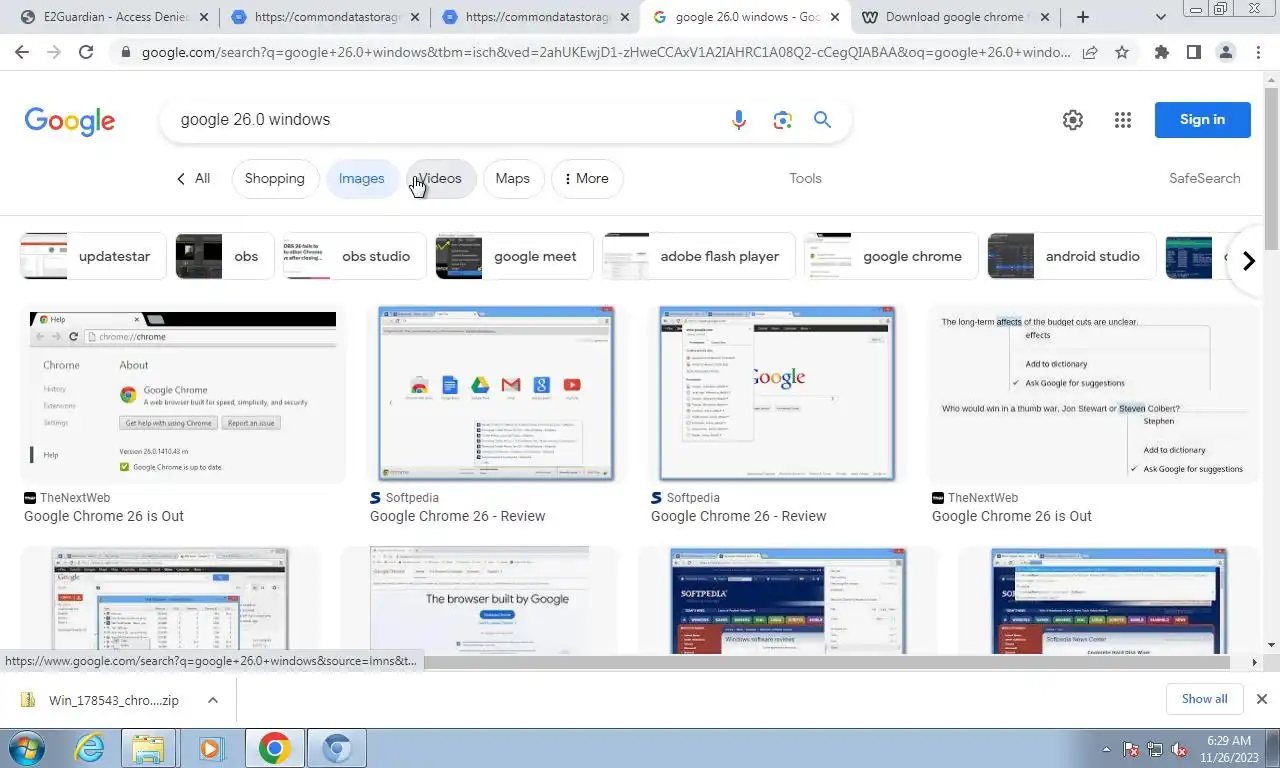
Task: Expand the More search filters menu
Action: (x=587, y=179)
